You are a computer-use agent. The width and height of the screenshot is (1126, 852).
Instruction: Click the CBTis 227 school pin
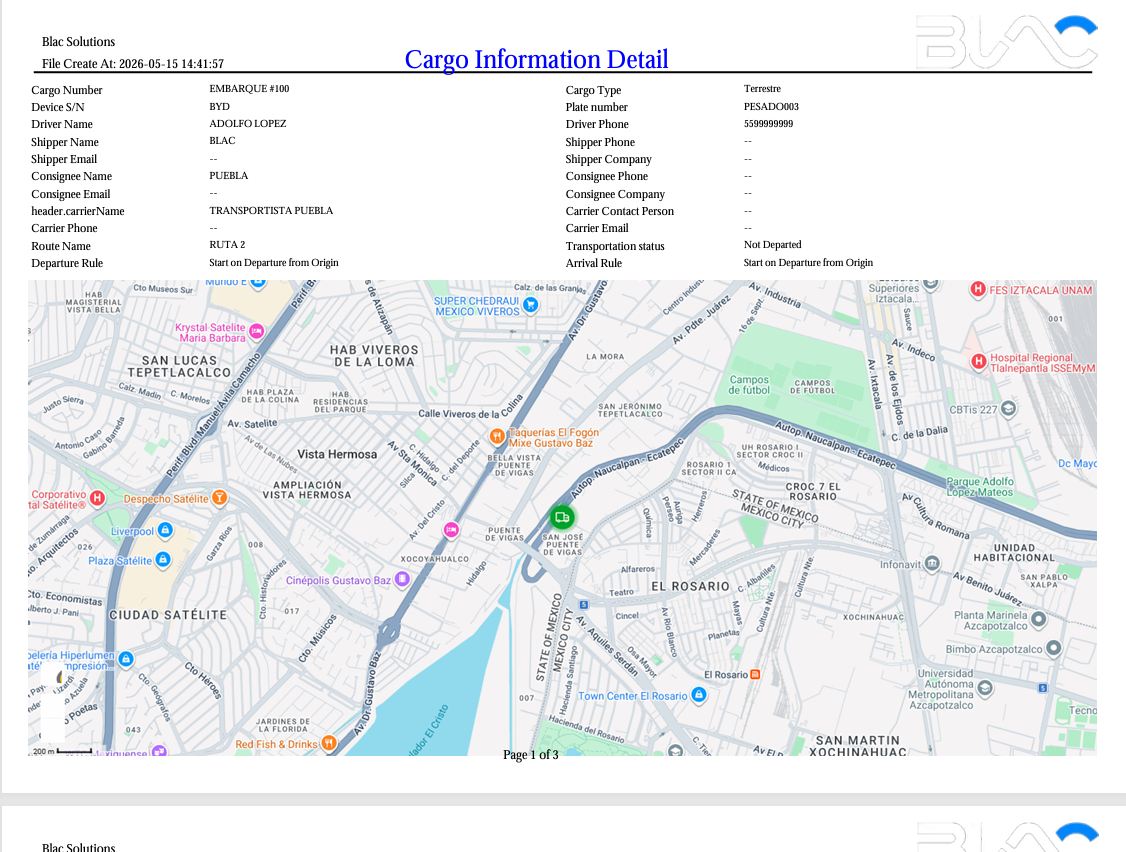[x=1008, y=409]
